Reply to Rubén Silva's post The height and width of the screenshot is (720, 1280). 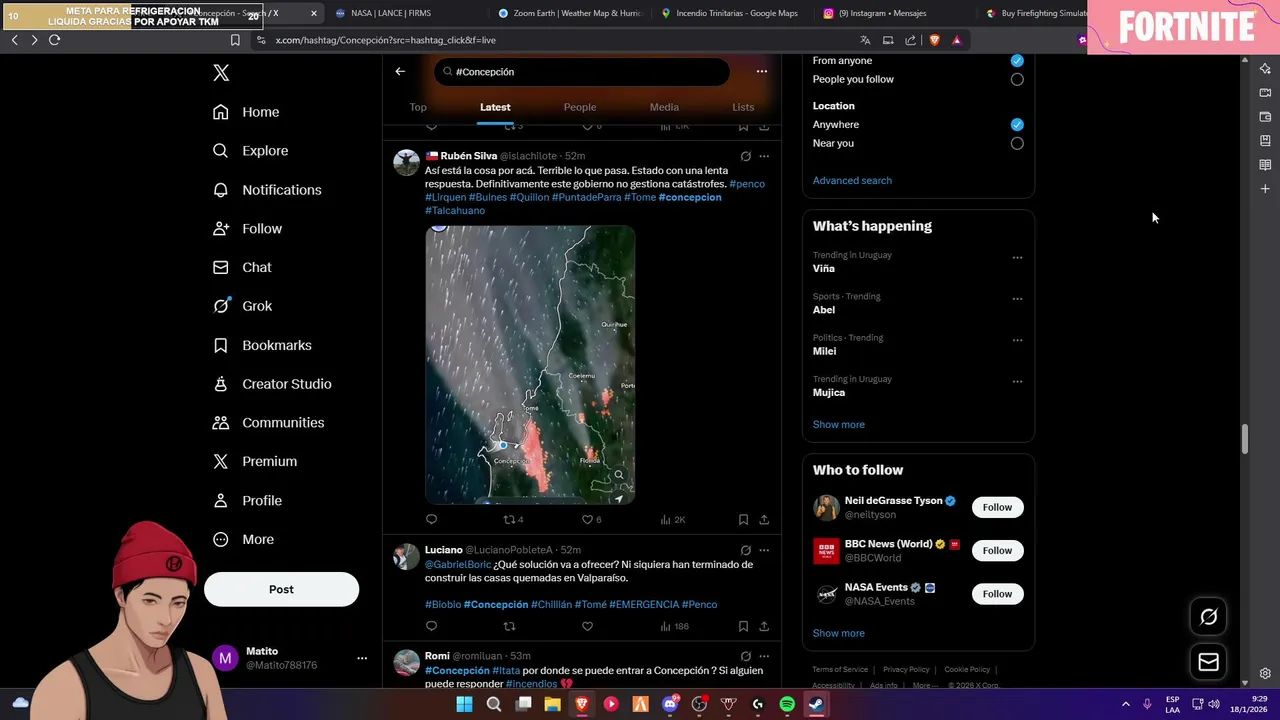[432, 519]
